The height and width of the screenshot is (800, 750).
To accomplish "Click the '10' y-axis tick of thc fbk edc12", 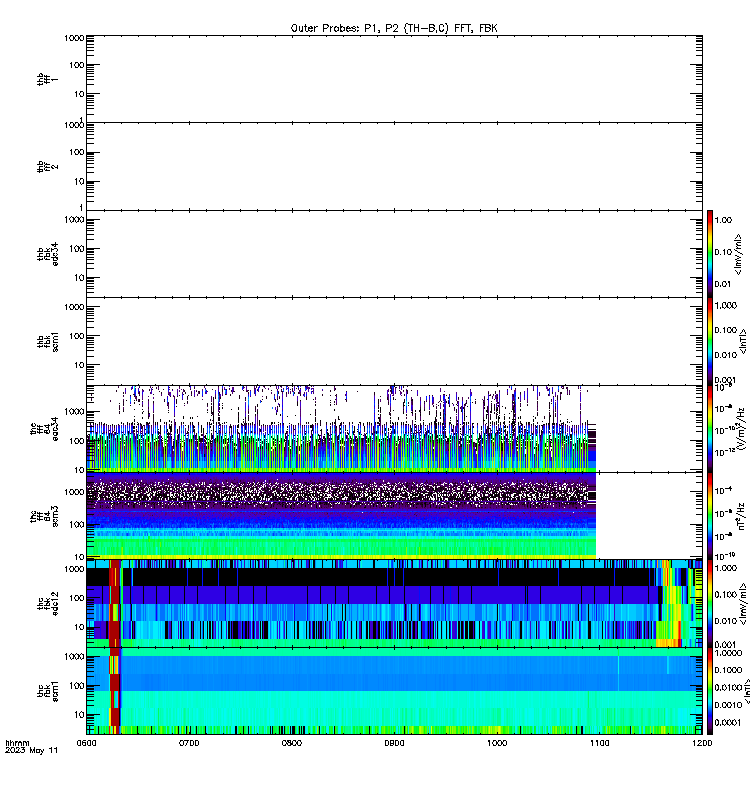I will tap(80, 627).
